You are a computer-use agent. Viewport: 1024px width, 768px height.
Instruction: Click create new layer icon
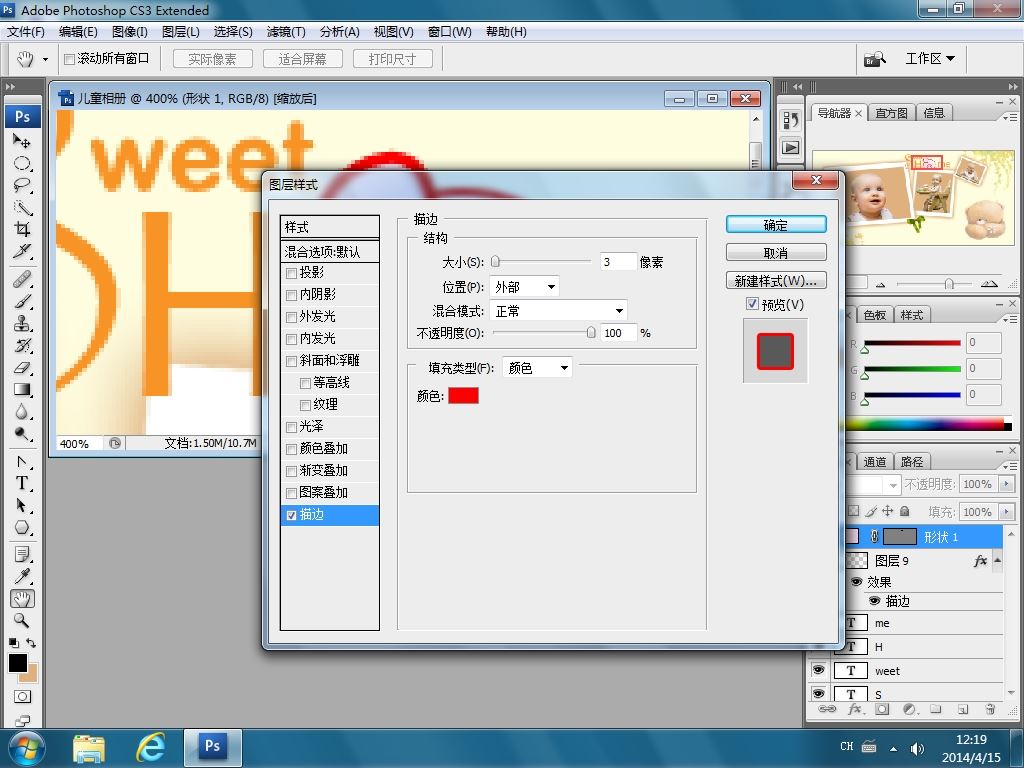(963, 709)
